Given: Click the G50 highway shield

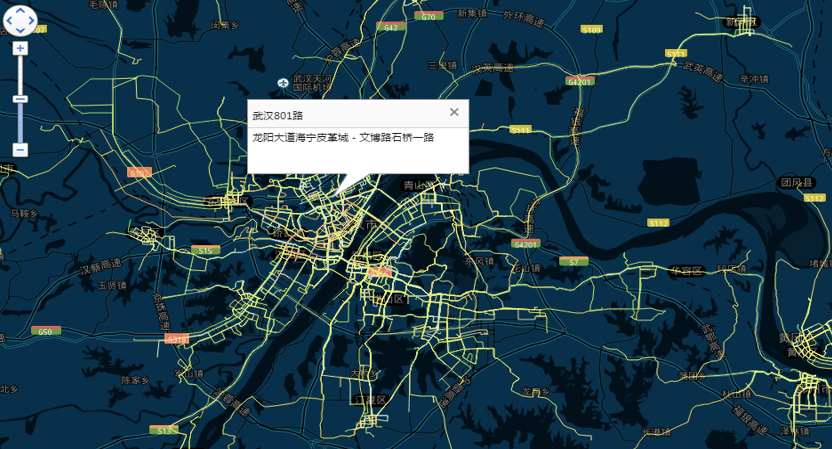Looking at the screenshot, I should pos(46,331).
